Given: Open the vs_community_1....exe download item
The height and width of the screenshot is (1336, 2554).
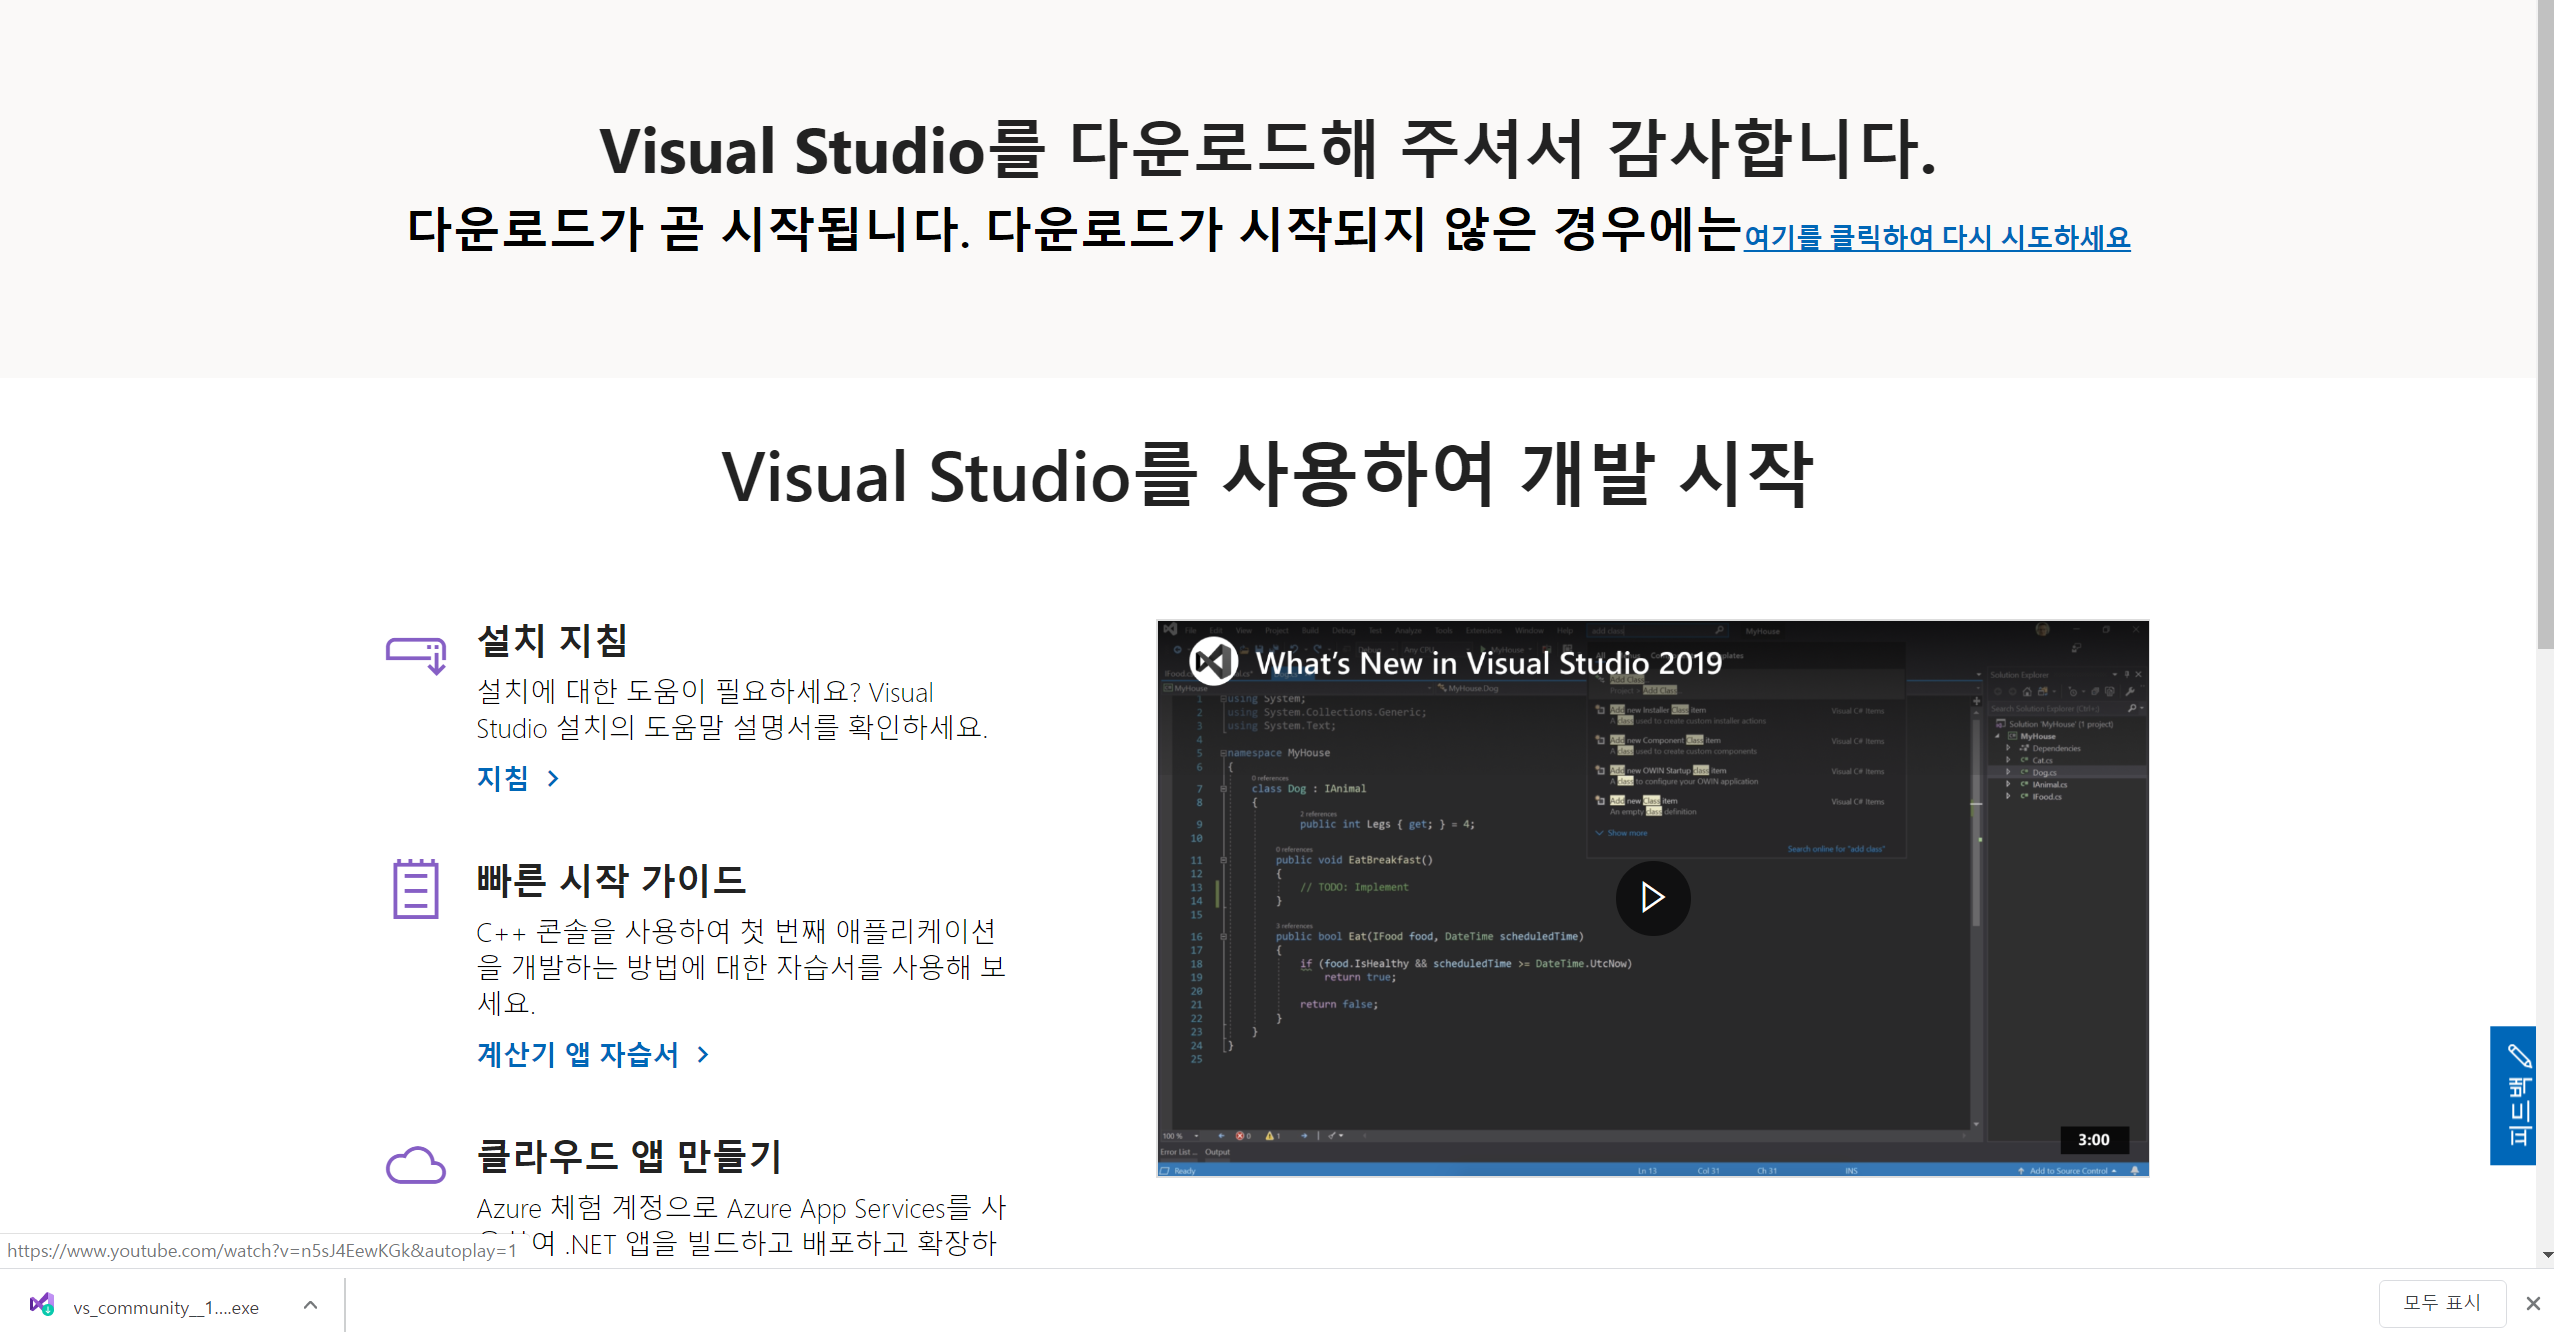Looking at the screenshot, I should 165,1307.
